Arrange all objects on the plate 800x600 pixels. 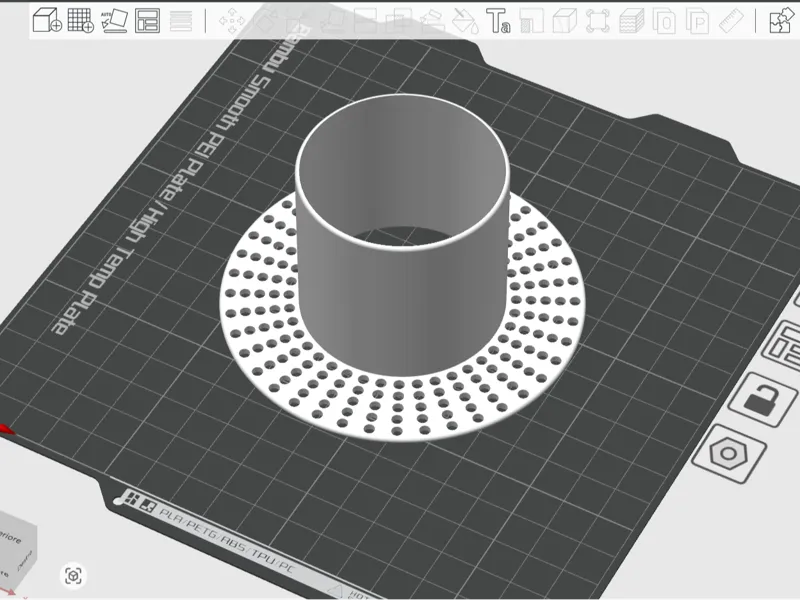(x=147, y=20)
